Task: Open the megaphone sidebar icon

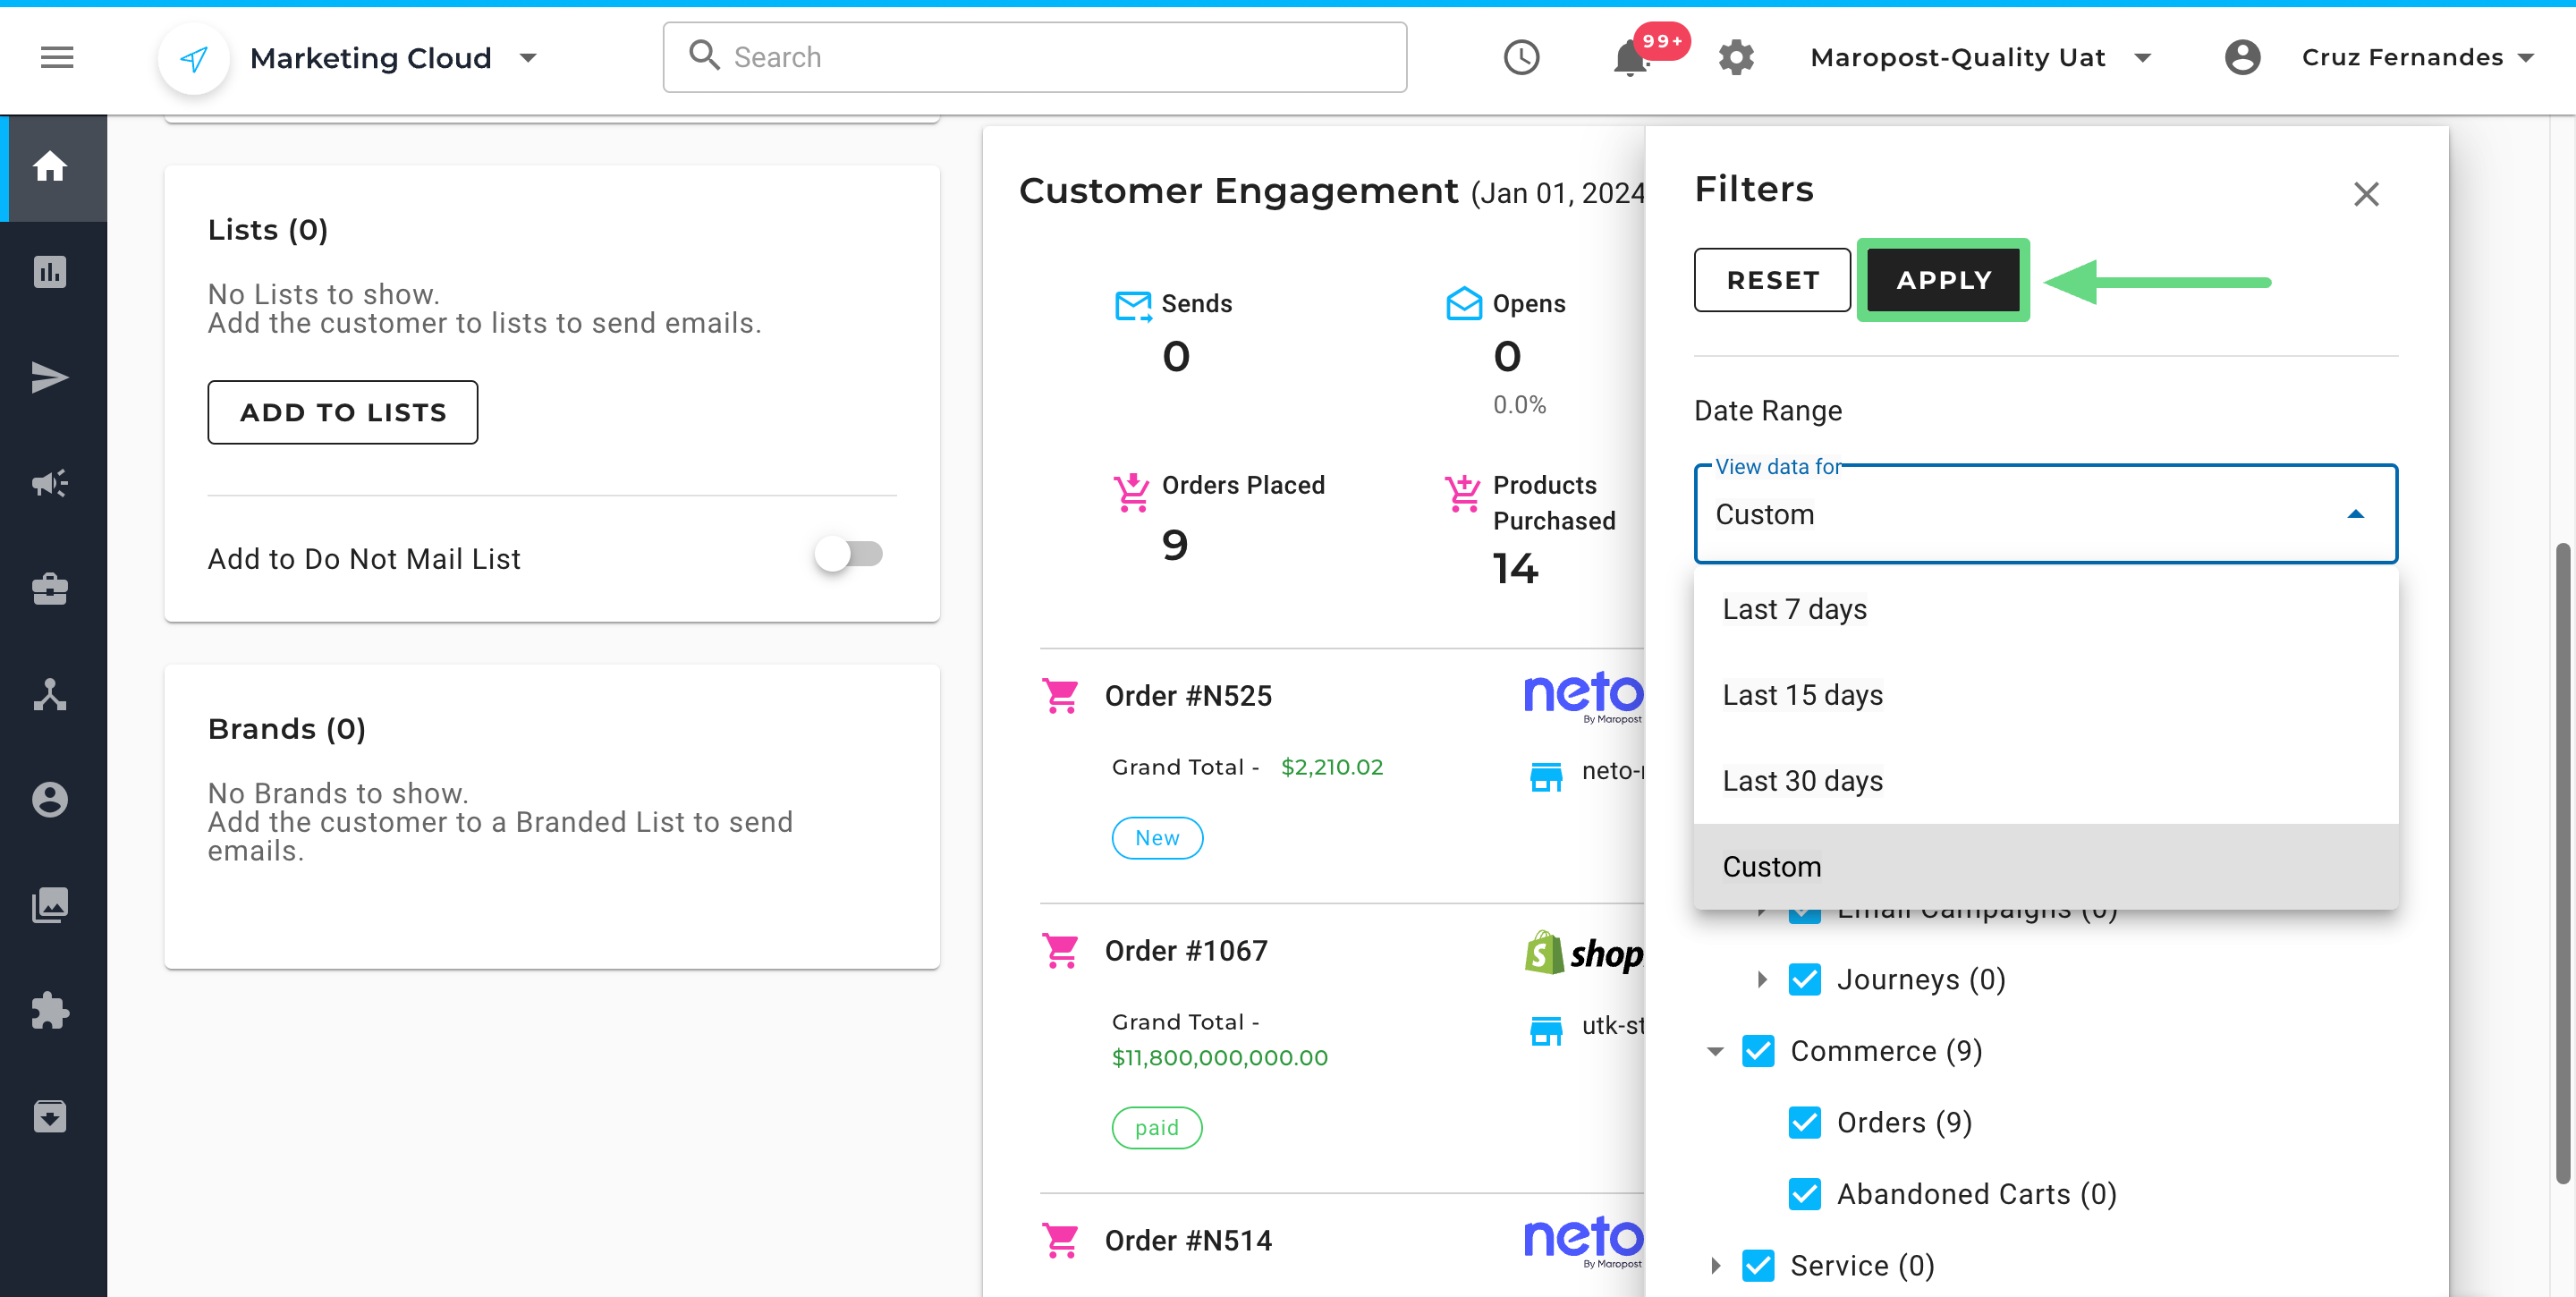Action: [x=50, y=483]
